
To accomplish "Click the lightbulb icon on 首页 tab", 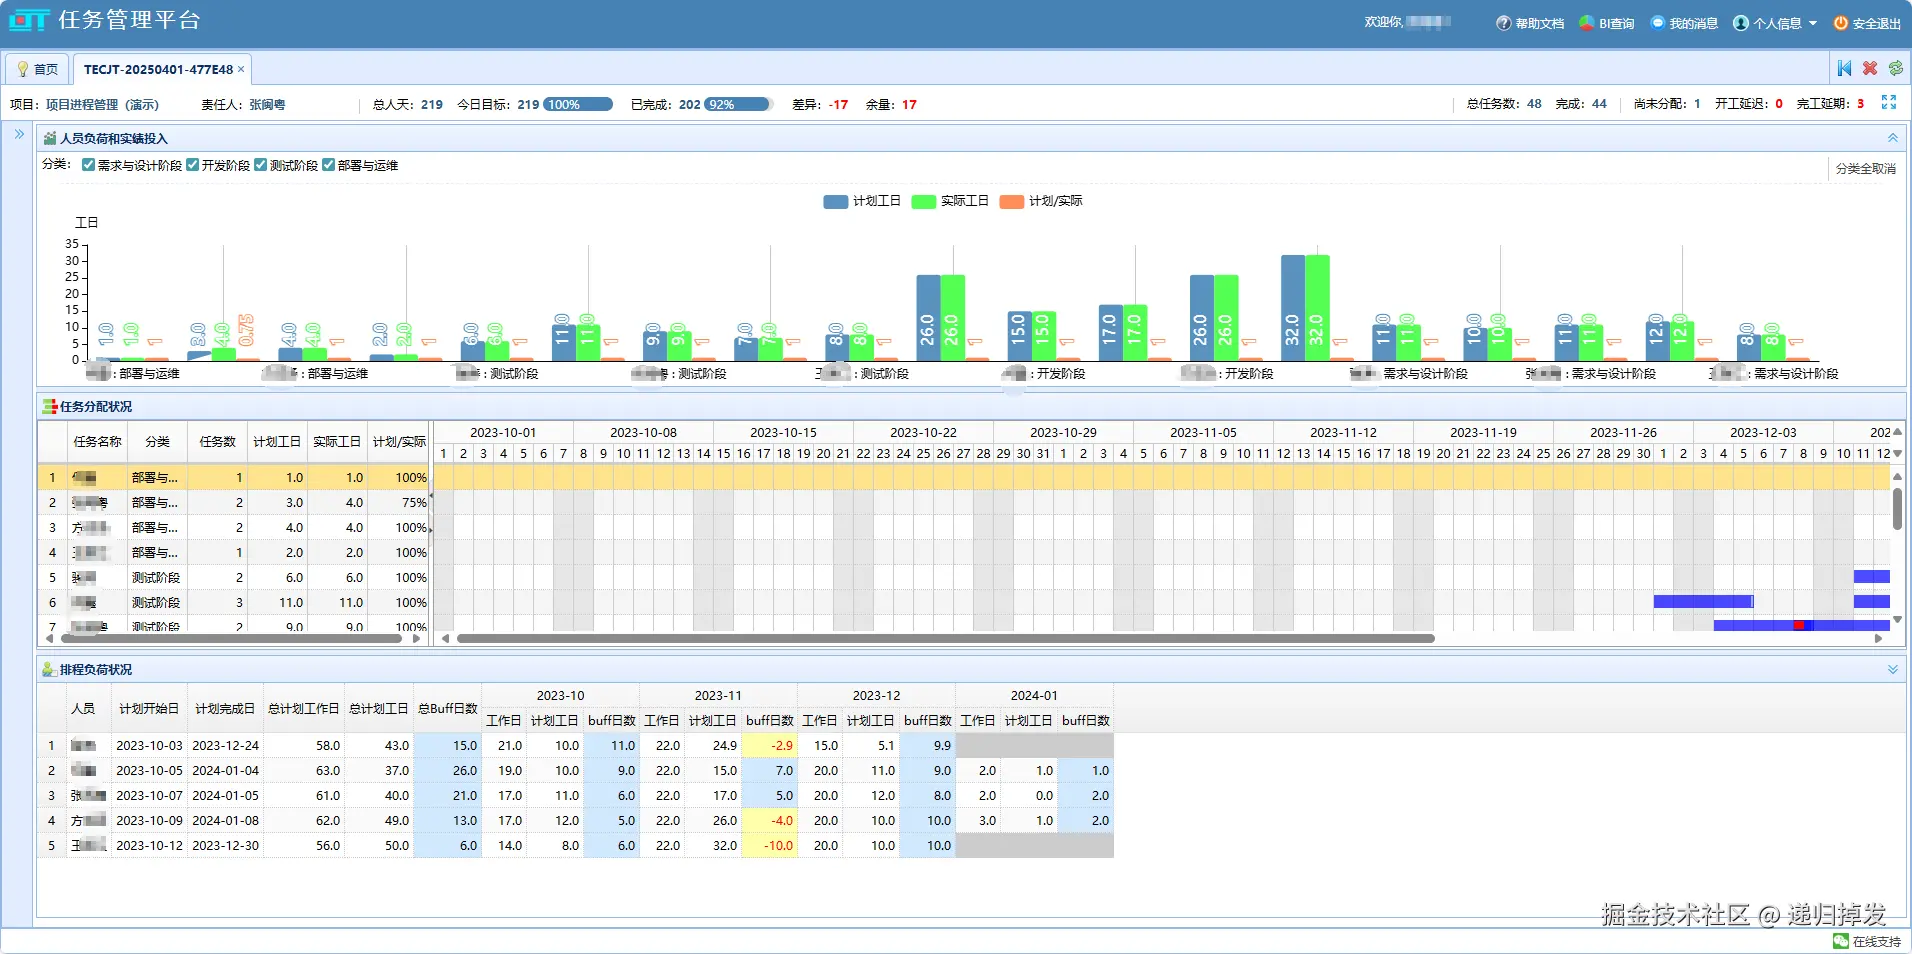I will 23,69.
